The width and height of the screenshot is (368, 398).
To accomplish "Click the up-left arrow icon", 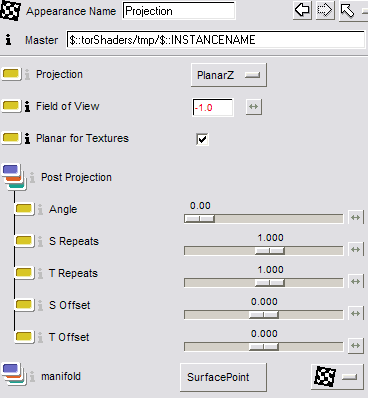I will [x=348, y=11].
